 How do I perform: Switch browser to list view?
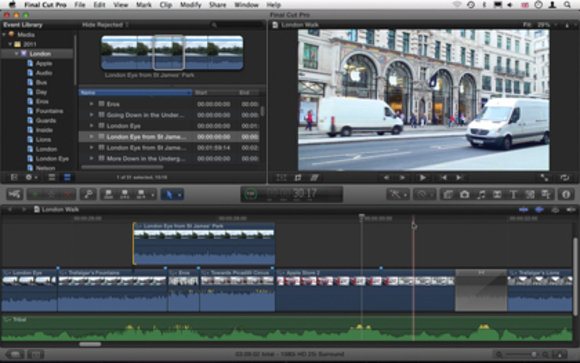(67, 177)
